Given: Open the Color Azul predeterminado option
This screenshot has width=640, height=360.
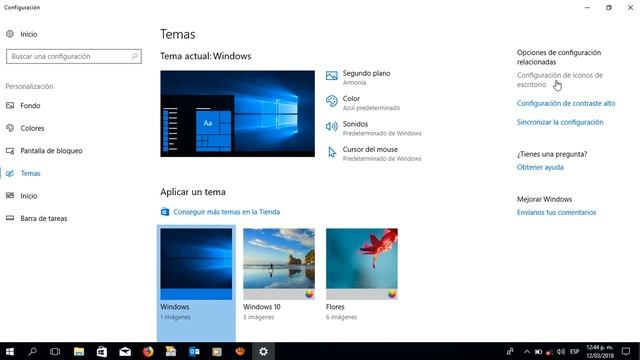Looking at the screenshot, I should [x=371, y=103].
